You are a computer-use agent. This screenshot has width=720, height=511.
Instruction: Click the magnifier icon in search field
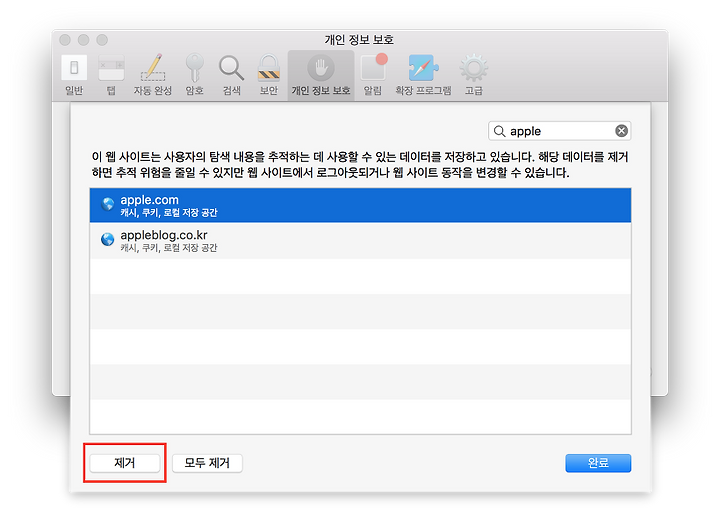[x=499, y=131]
